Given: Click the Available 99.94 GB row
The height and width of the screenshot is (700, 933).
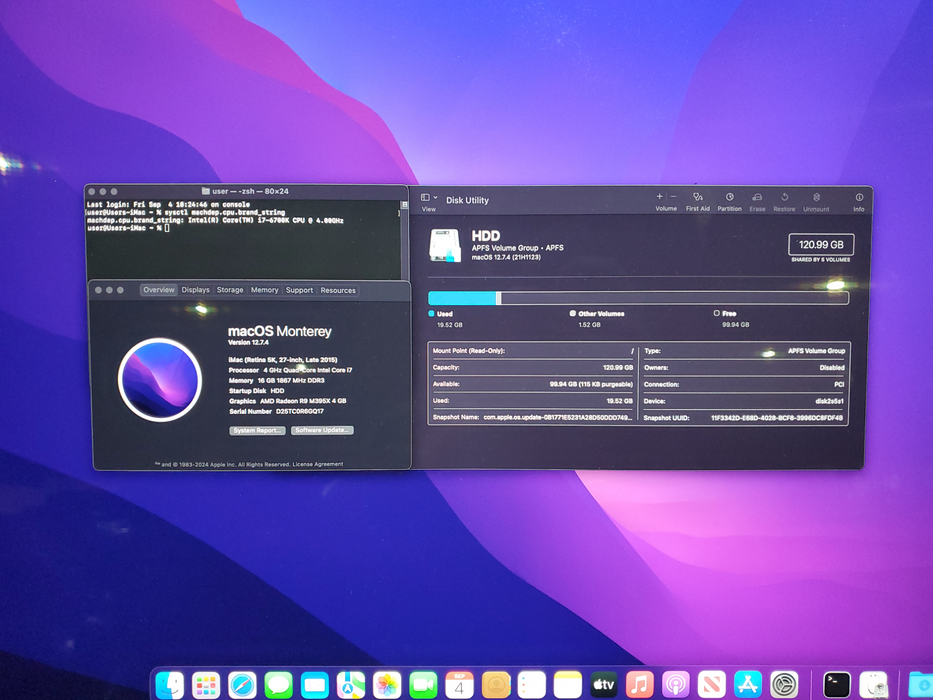Looking at the screenshot, I should 533,384.
